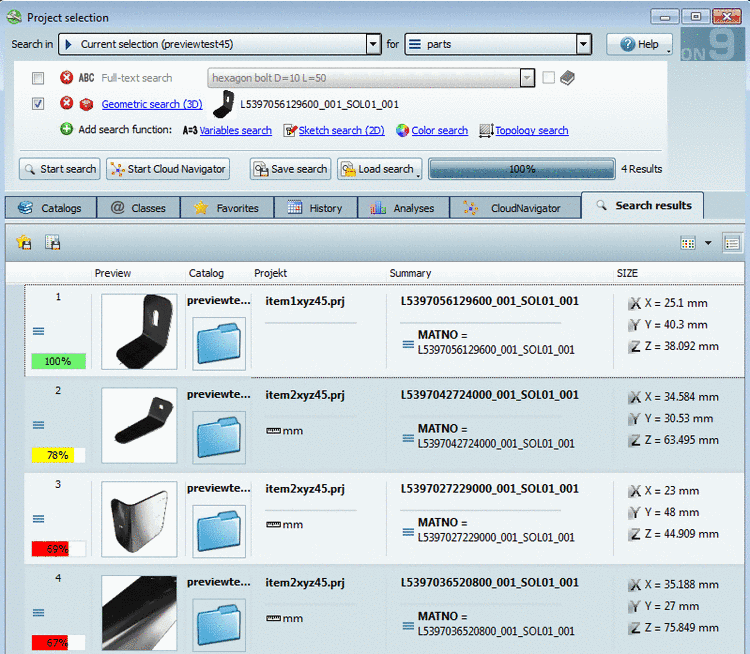Click the bracket thumbnail next to Geometric search

pyautogui.click(x=223, y=105)
